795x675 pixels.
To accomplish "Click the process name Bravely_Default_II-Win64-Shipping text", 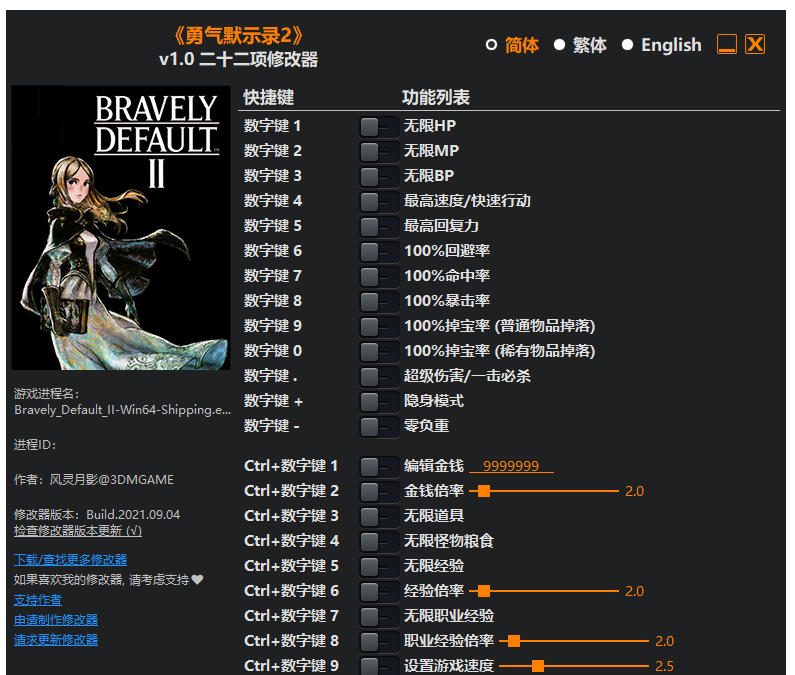I will coord(122,410).
